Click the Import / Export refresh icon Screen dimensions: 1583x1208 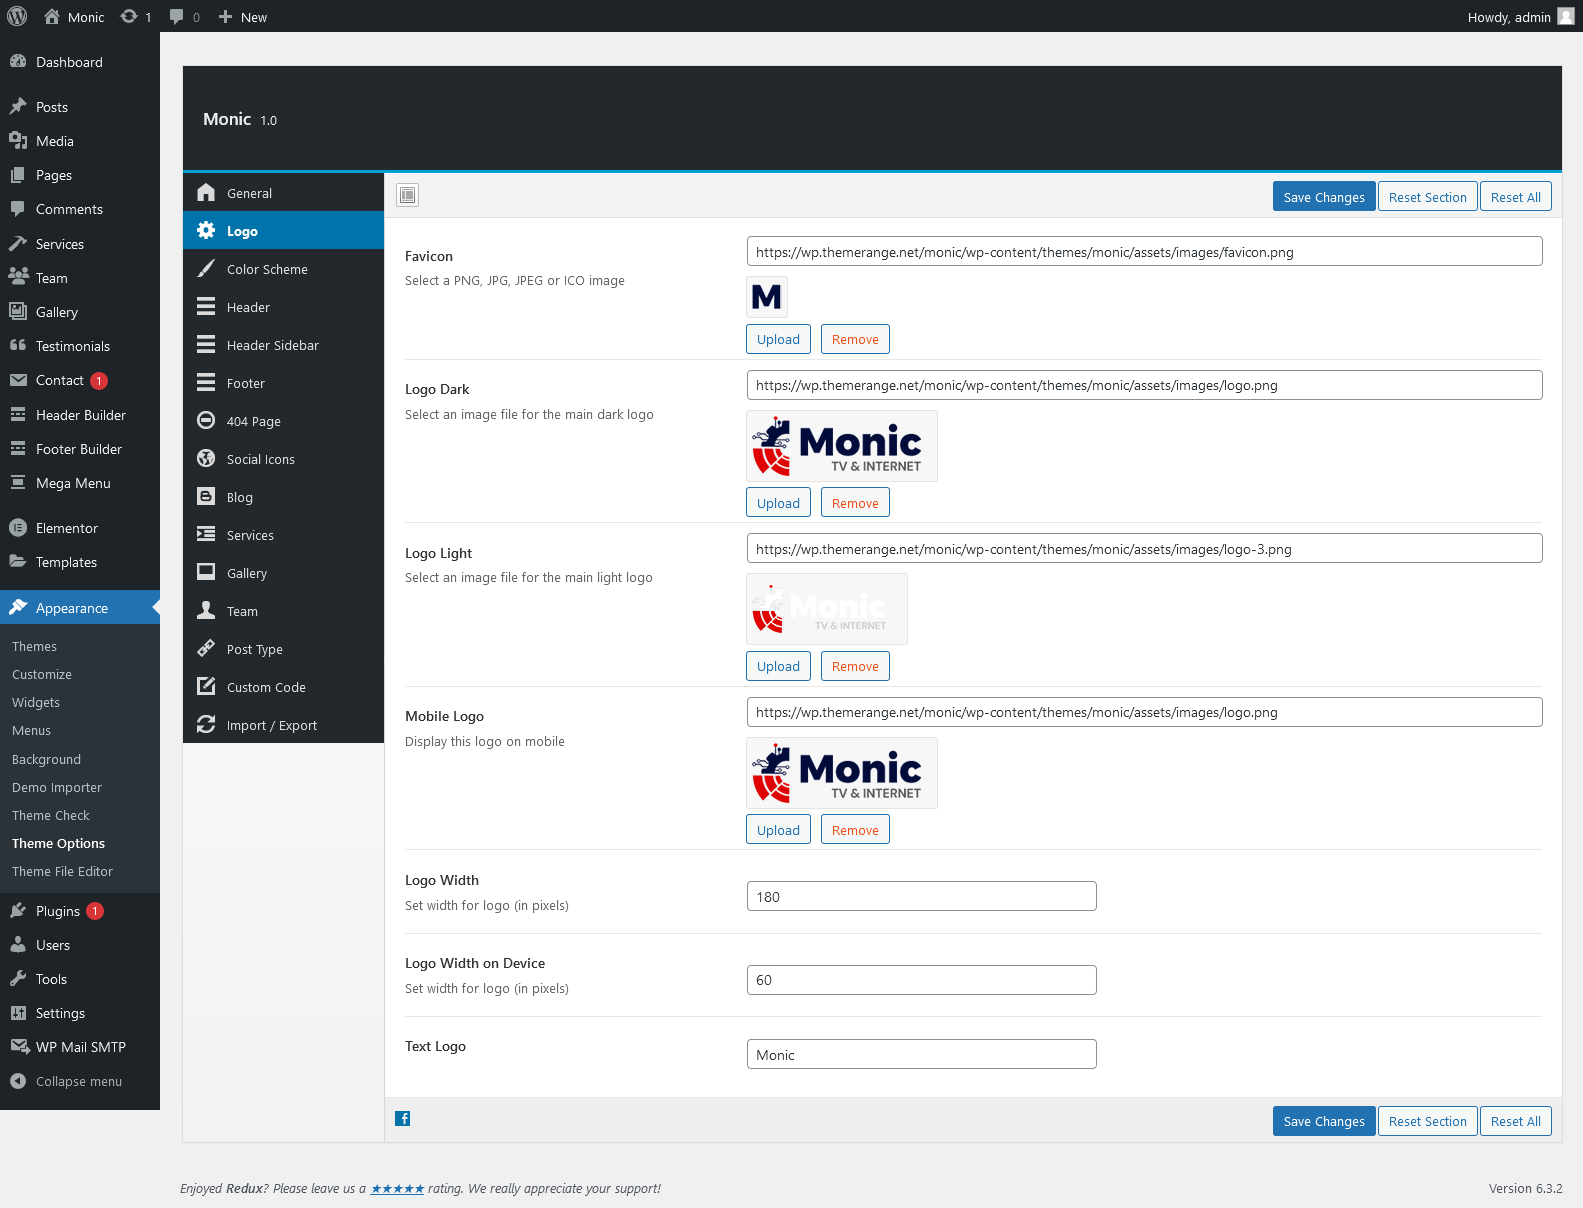click(x=206, y=724)
